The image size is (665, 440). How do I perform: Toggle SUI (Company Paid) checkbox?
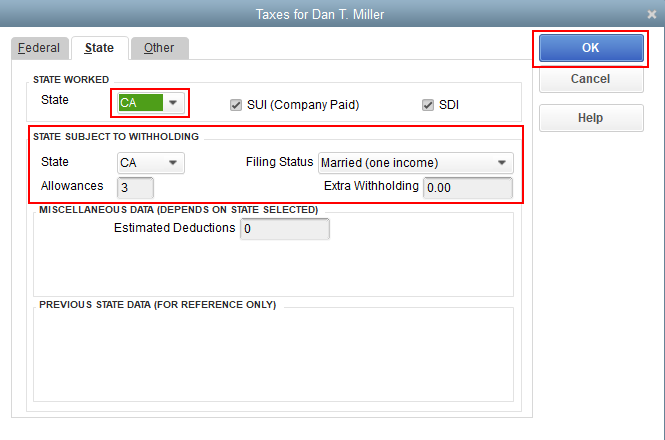[x=236, y=105]
